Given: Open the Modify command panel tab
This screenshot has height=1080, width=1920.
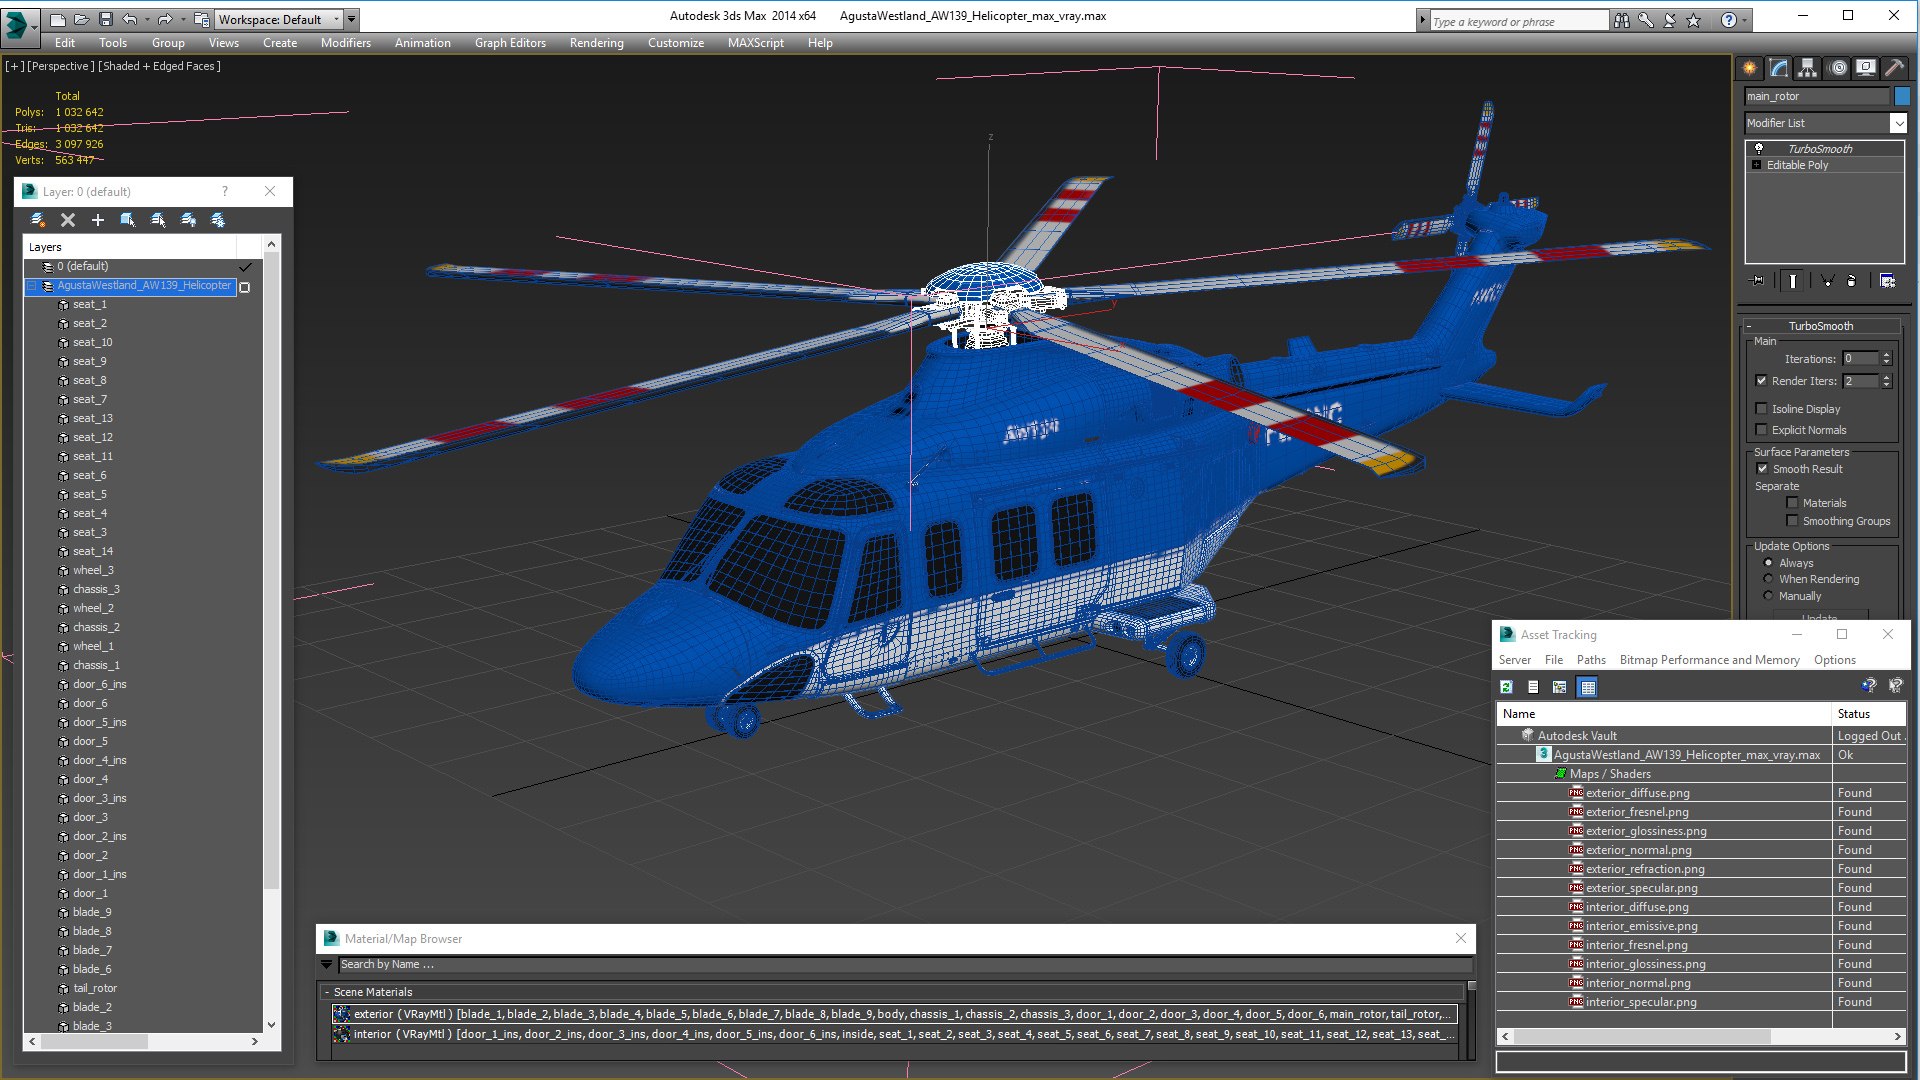Looking at the screenshot, I should 1778,68.
